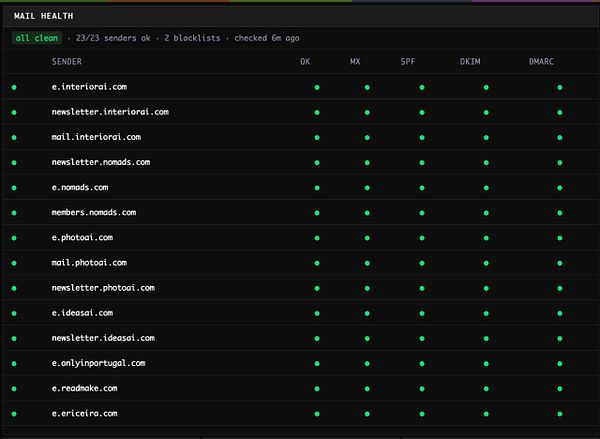Click the DMARC status dot for e.interiorai.com
The image size is (600, 439).
(x=560, y=88)
